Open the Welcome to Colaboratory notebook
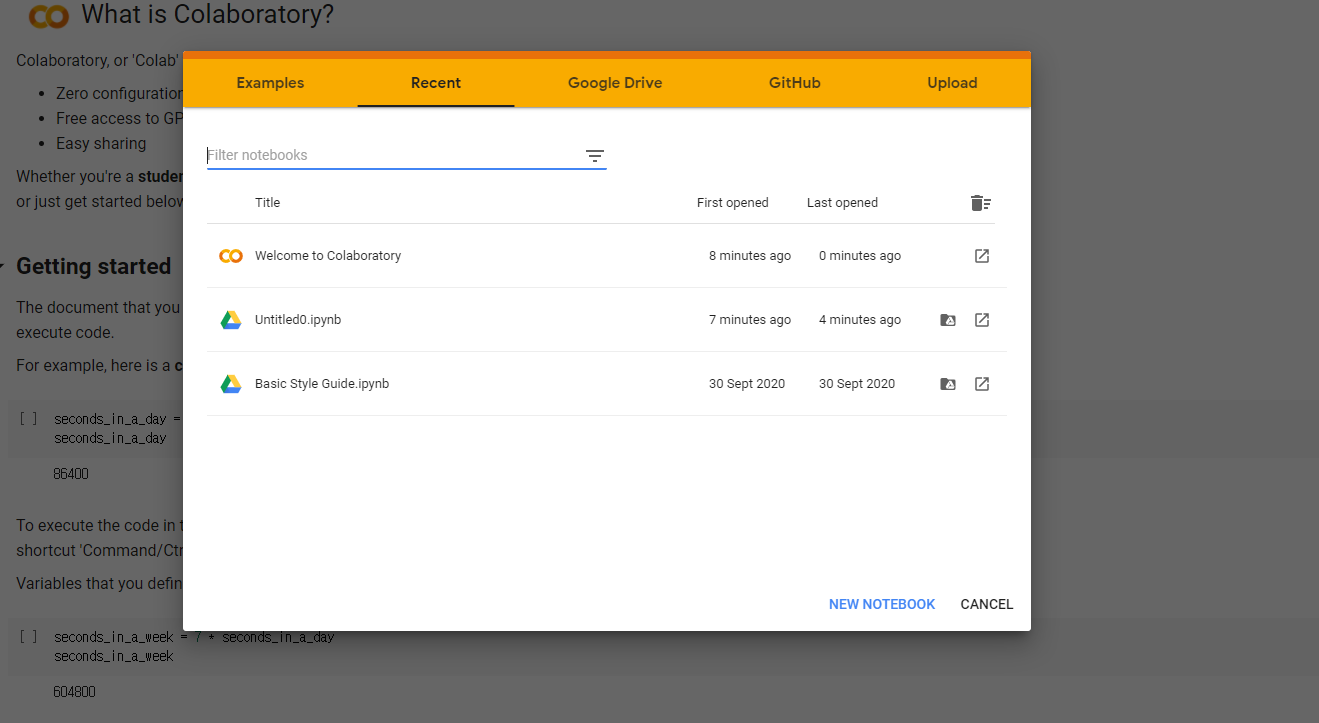Image resolution: width=1319 pixels, height=723 pixels. [x=328, y=256]
